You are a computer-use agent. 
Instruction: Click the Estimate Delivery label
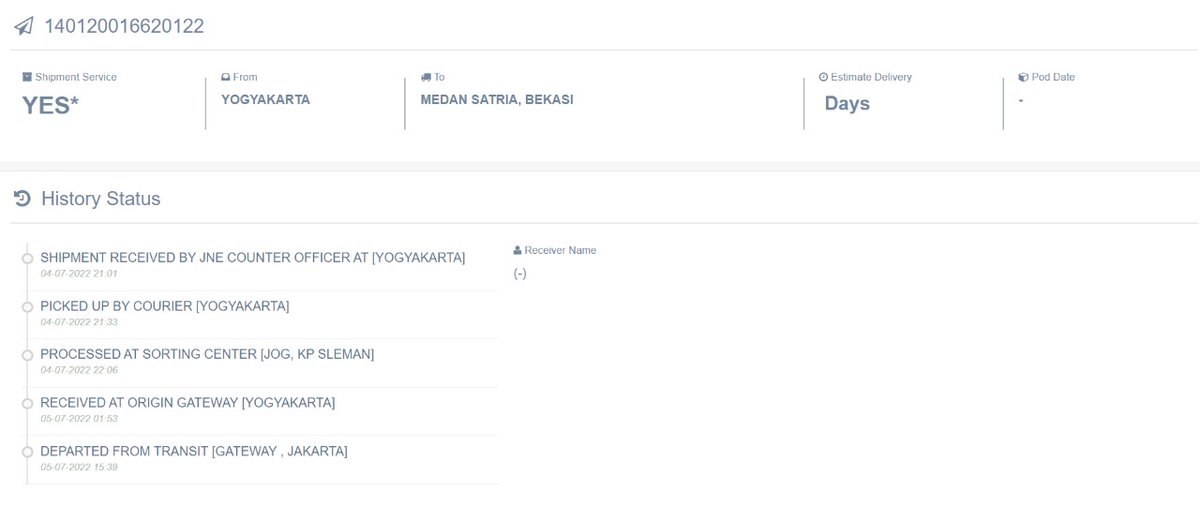(871, 77)
